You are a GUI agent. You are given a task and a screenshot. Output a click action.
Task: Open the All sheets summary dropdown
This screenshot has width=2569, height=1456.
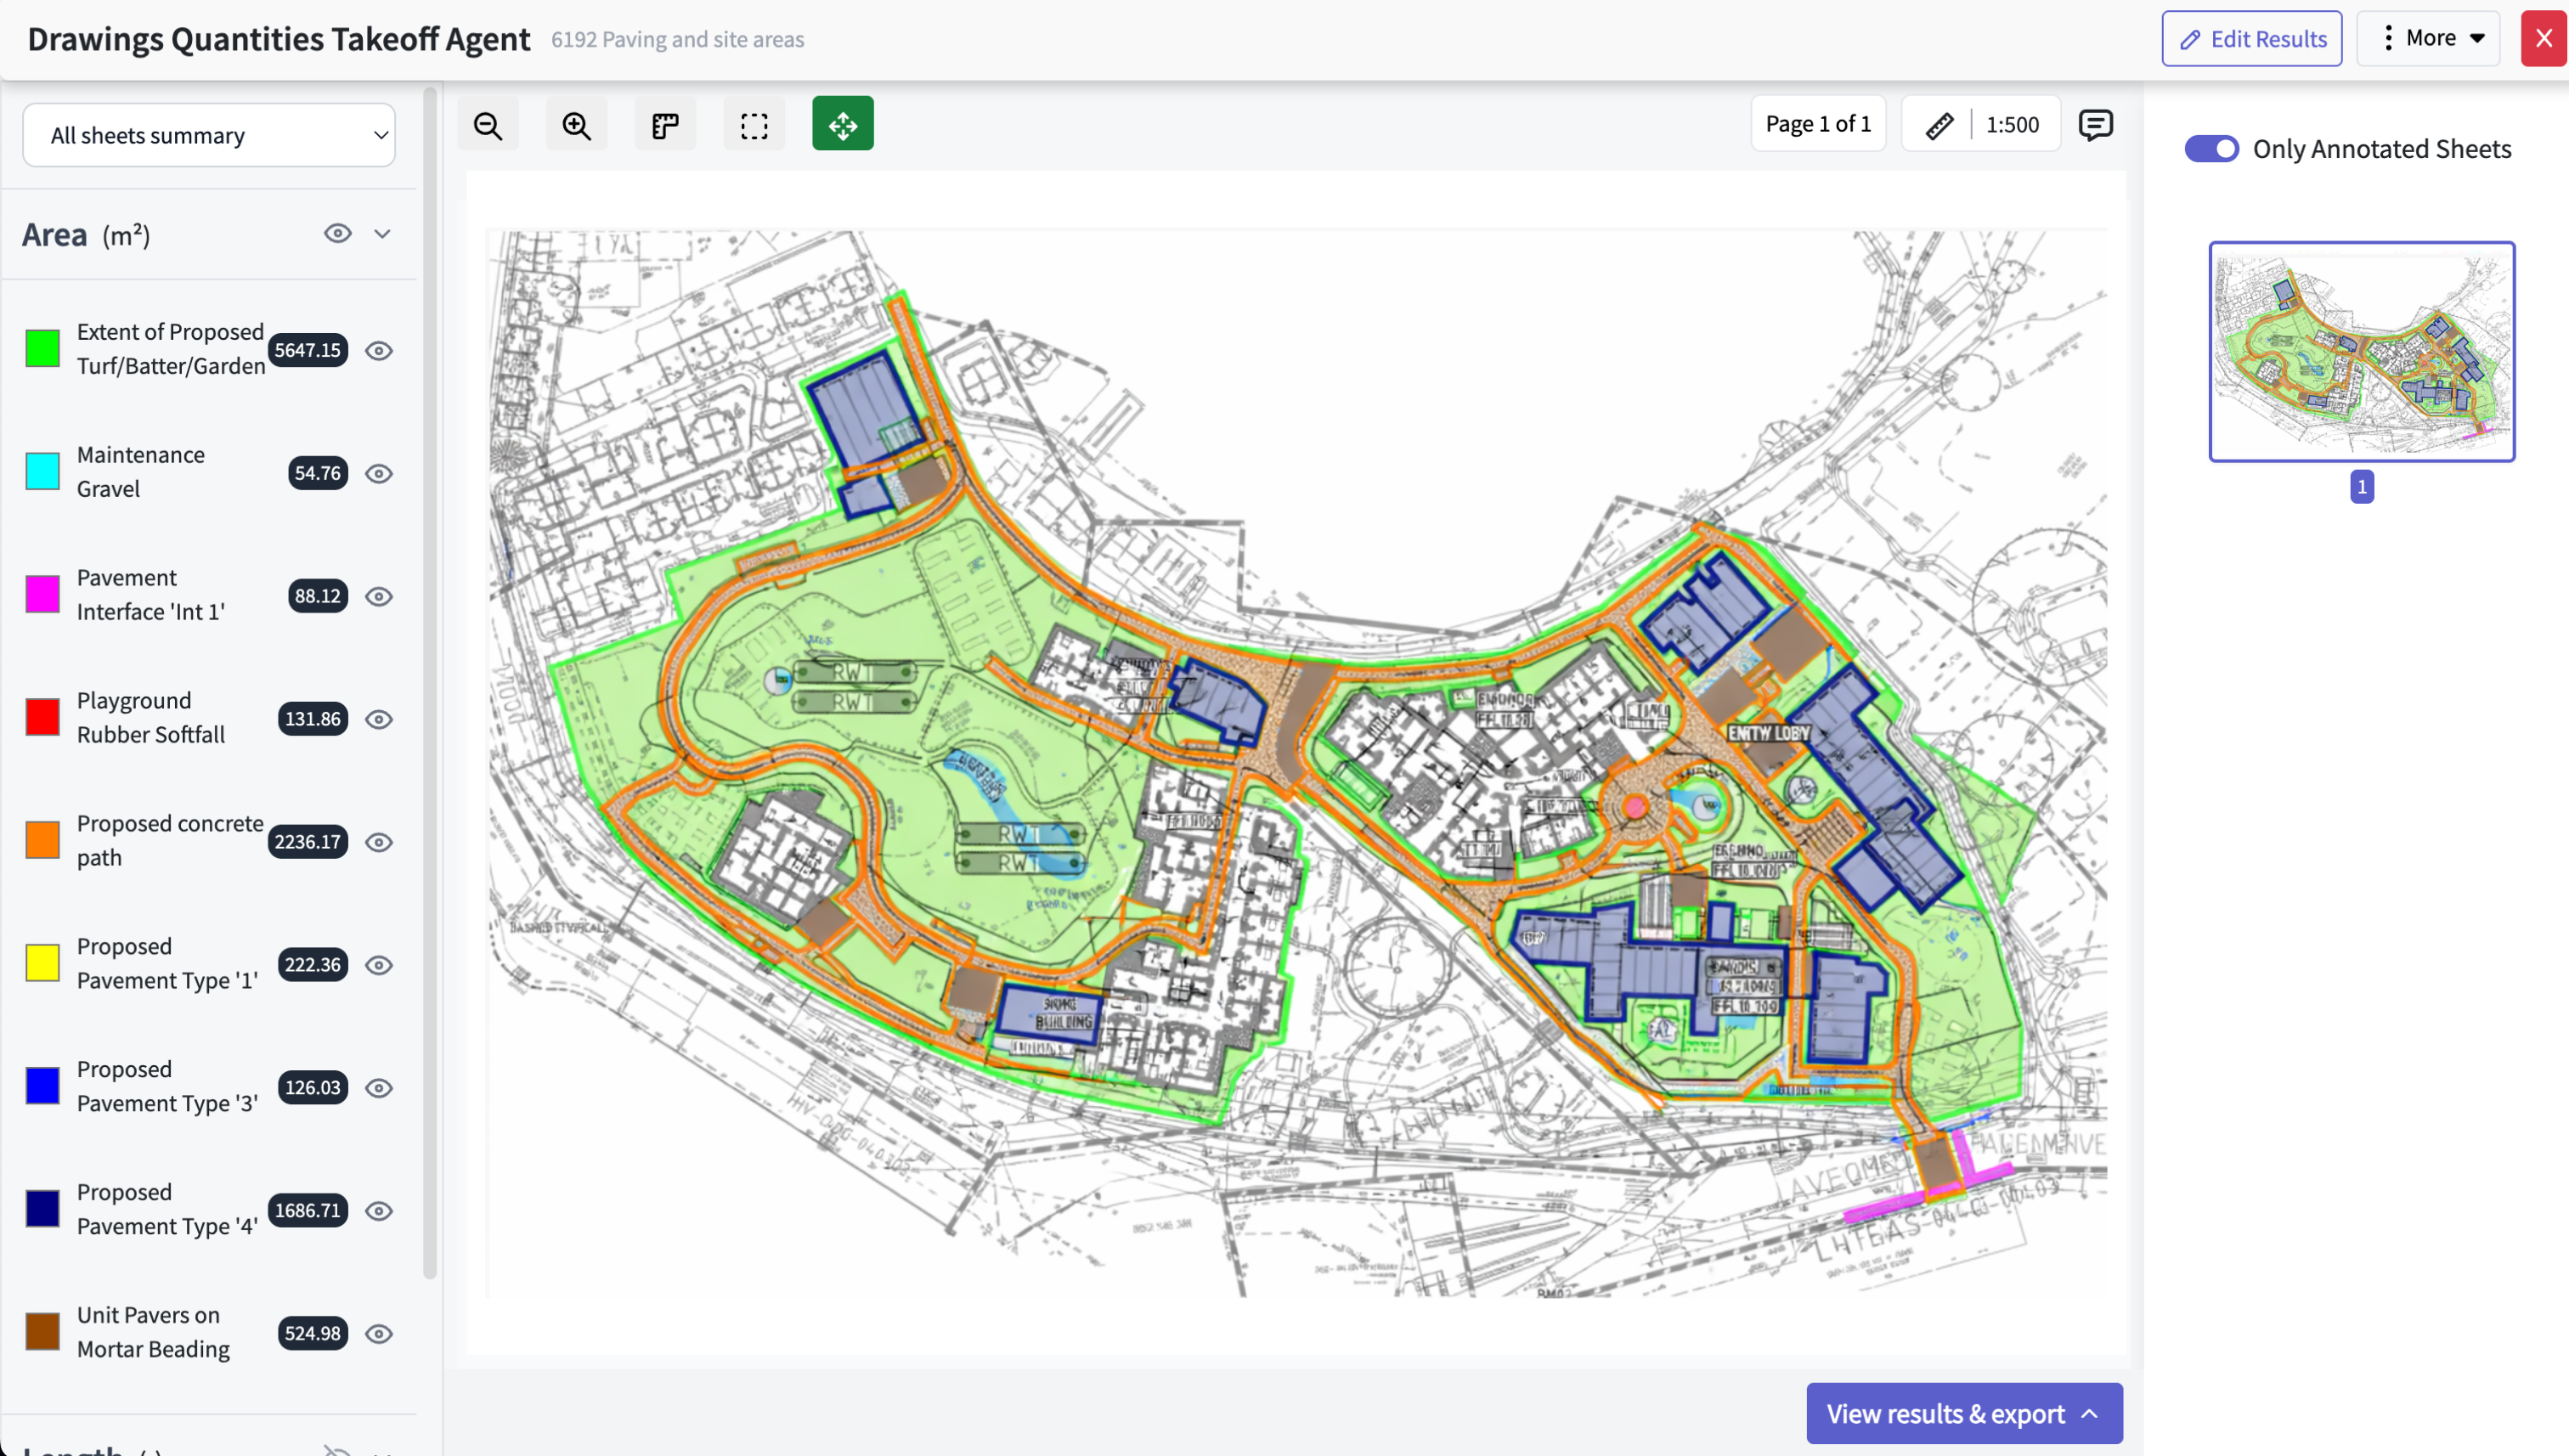click(209, 135)
